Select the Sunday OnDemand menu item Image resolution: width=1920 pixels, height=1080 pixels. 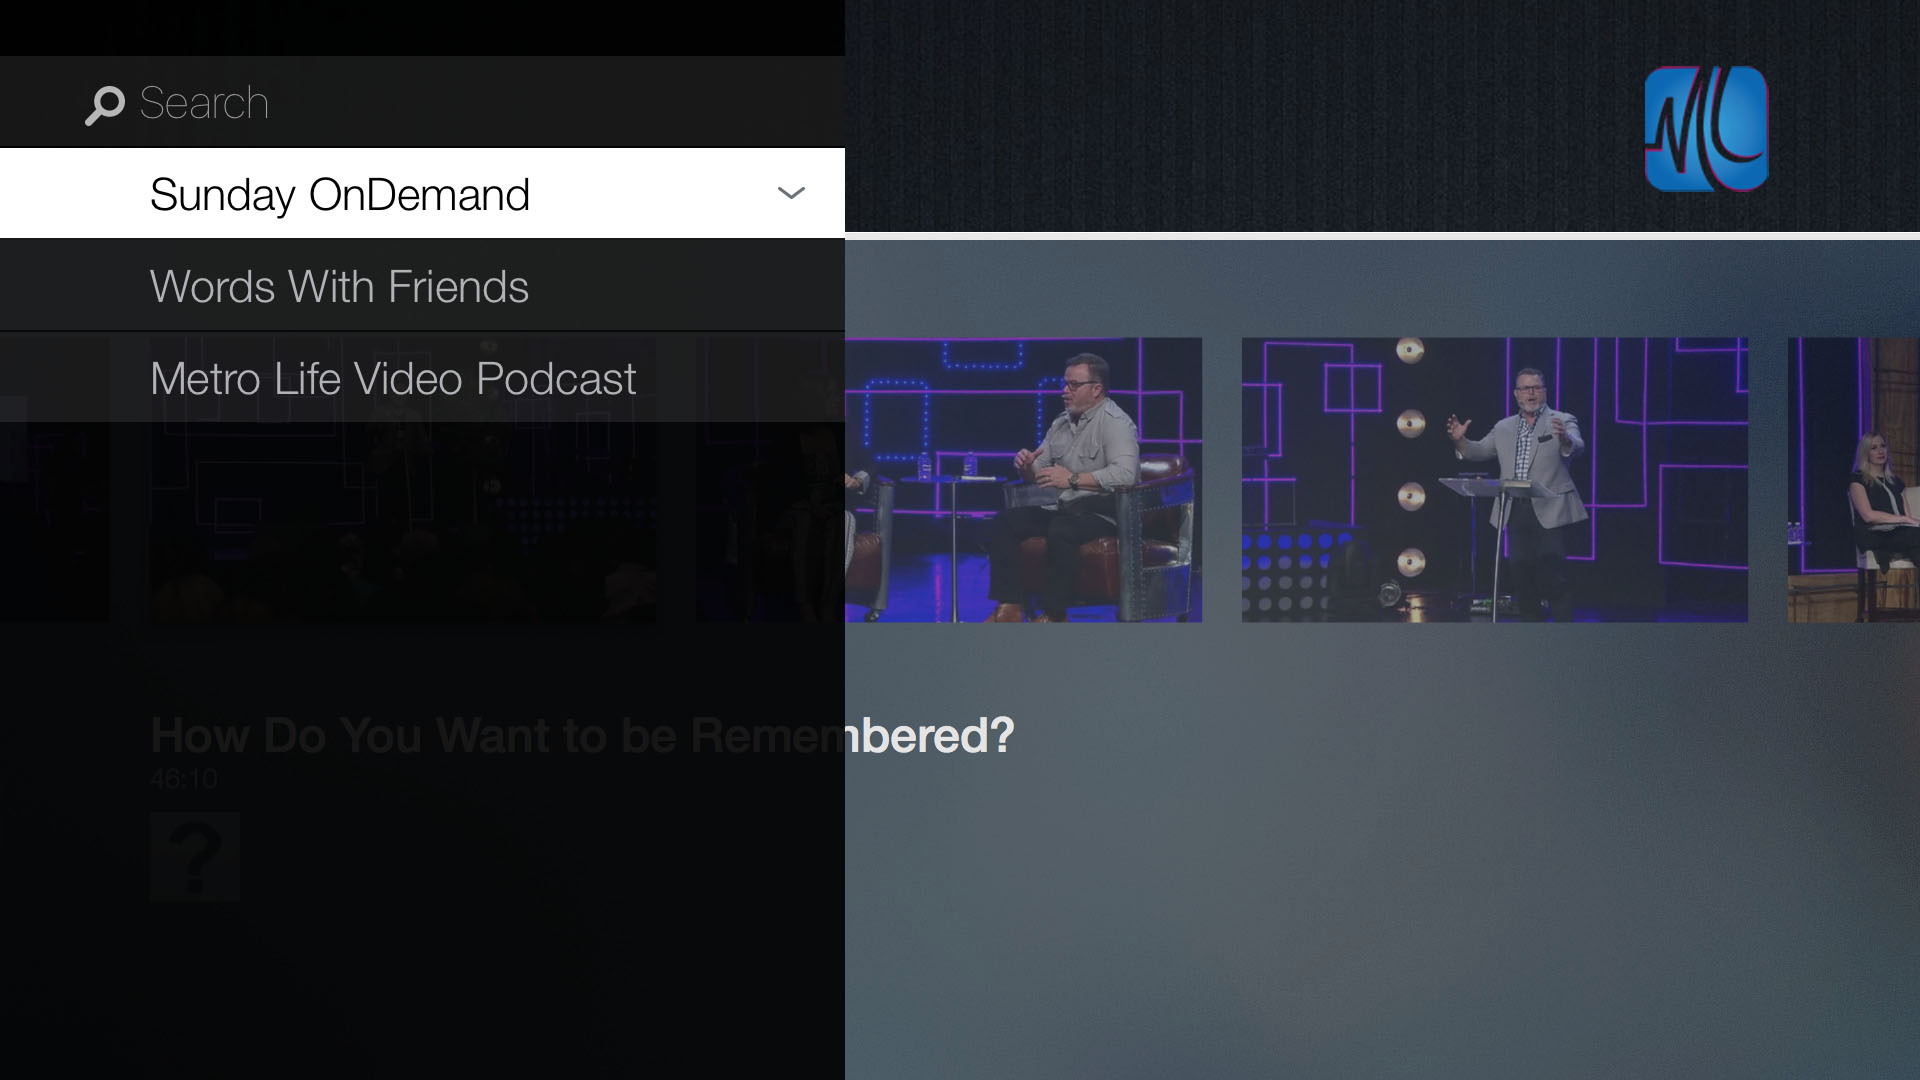point(422,193)
